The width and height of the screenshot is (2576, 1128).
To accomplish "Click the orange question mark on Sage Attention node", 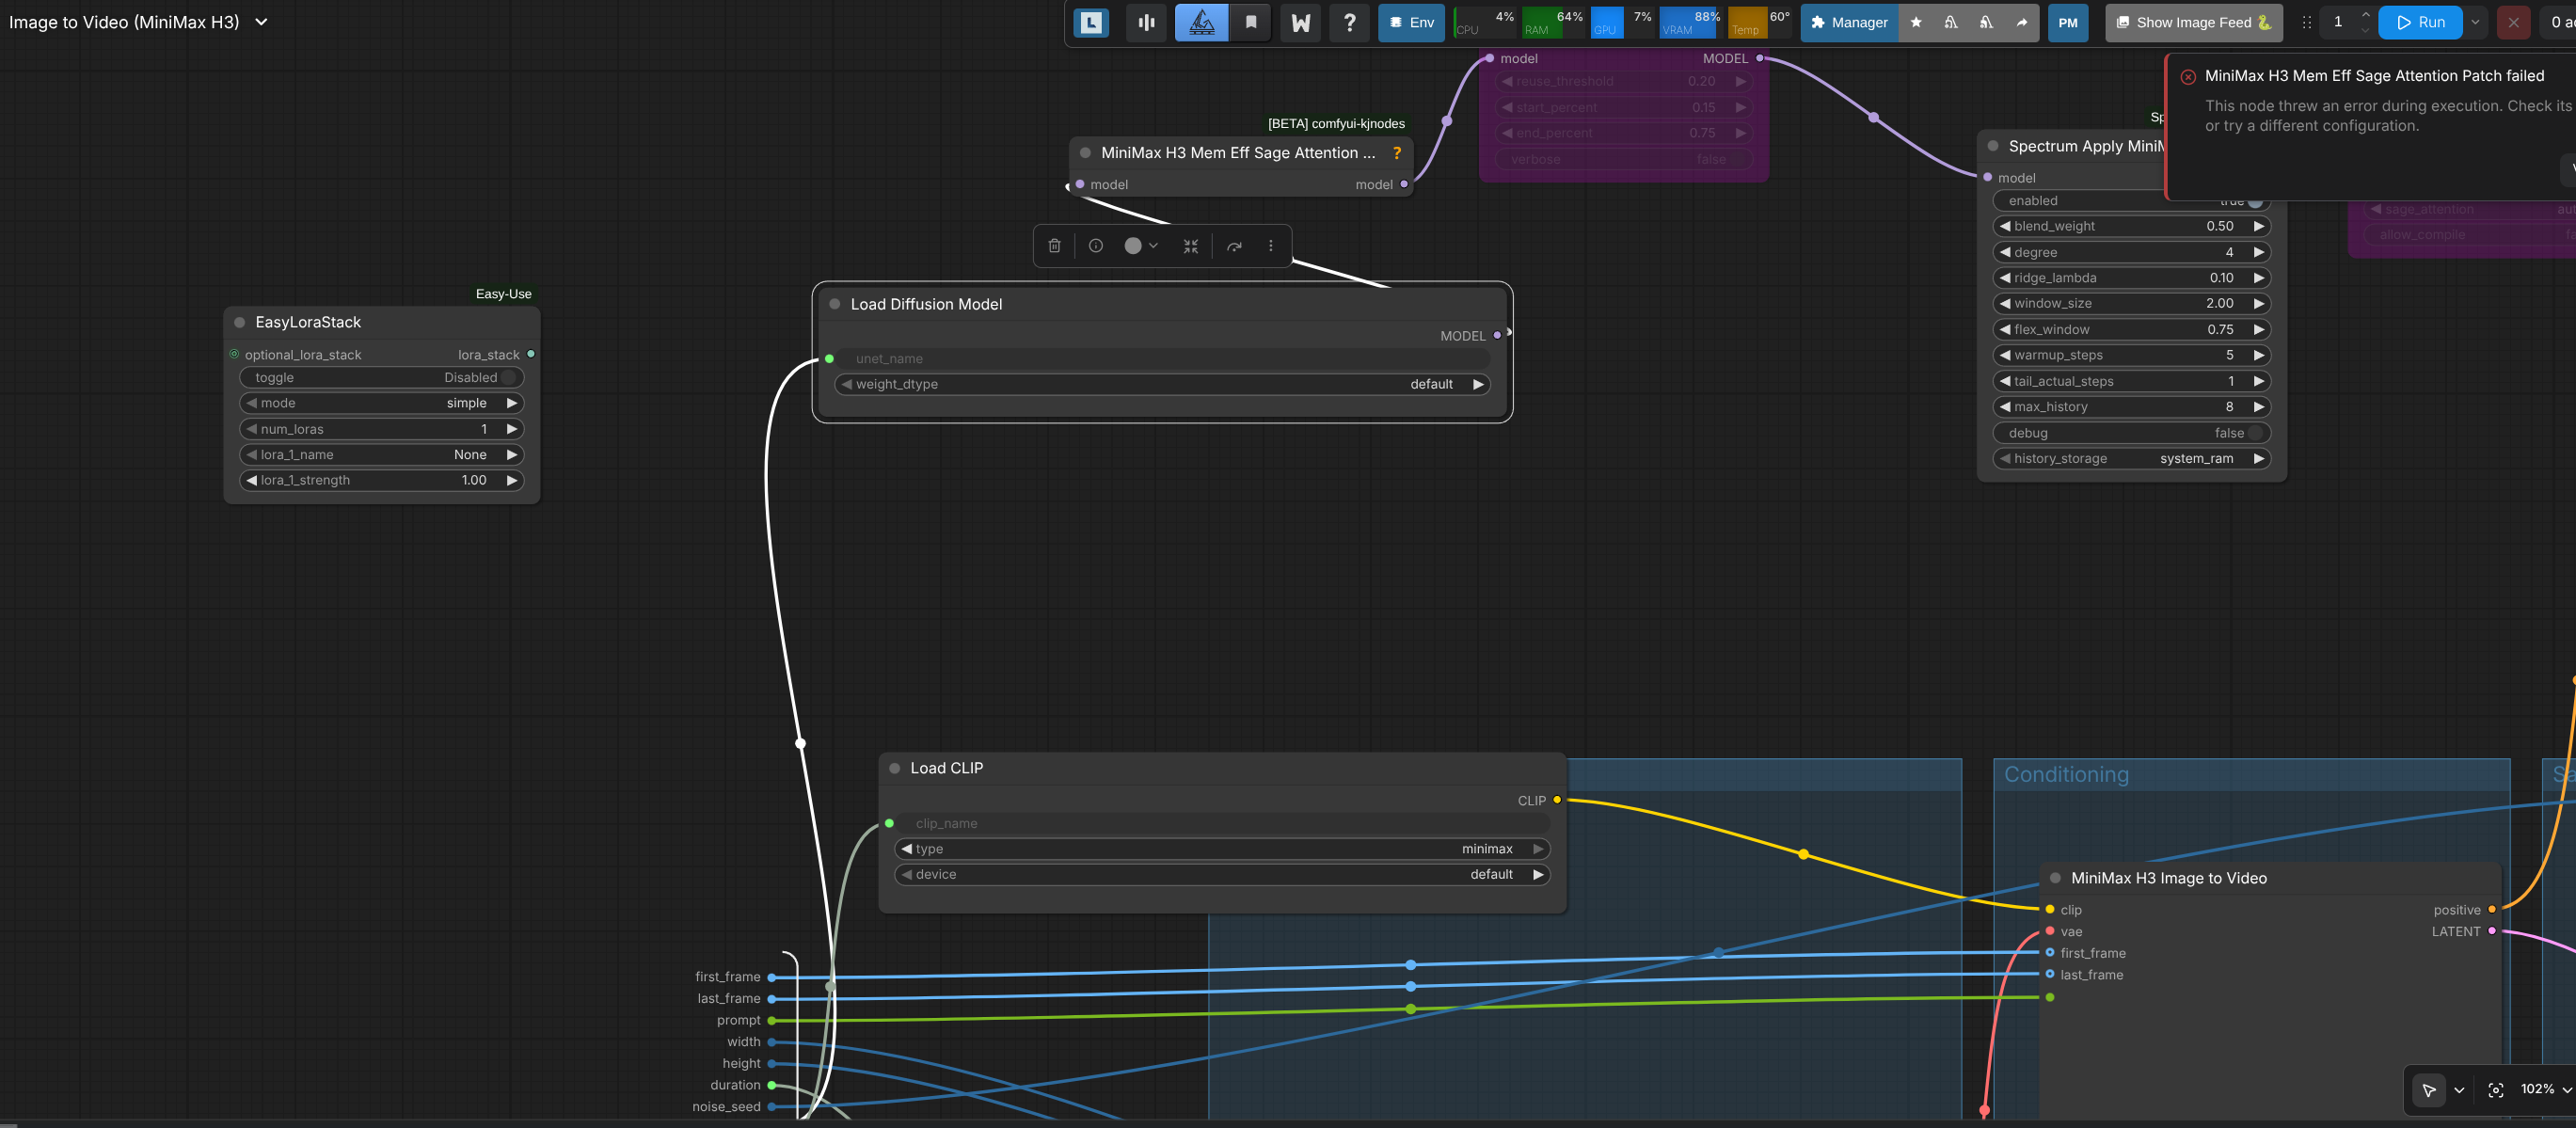I will (x=1396, y=153).
